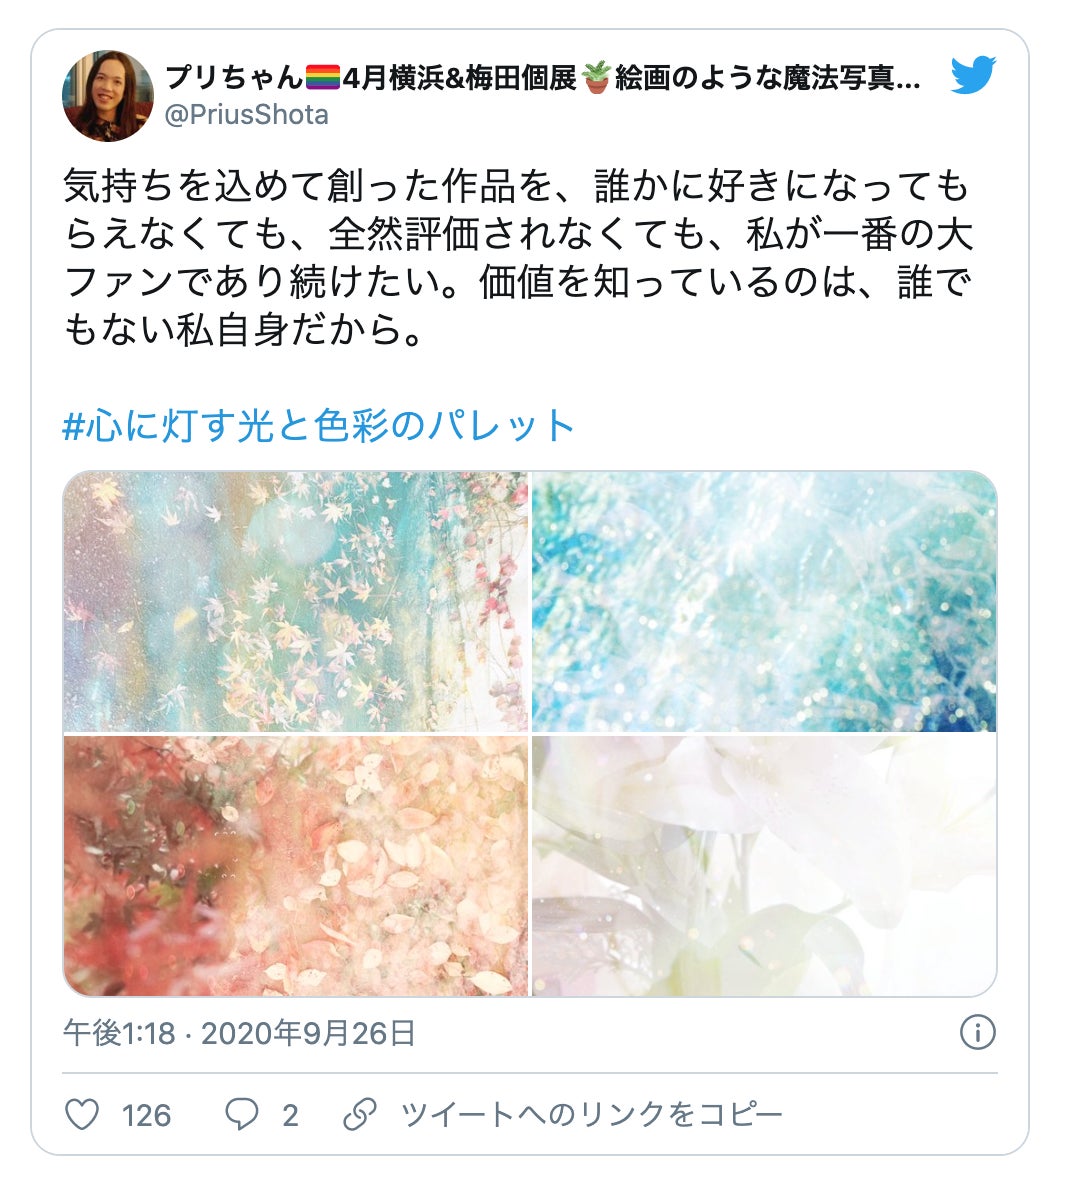This screenshot has height=1188, width=1078.
Task: Open the tweet info circle icon
Action: [x=977, y=1032]
